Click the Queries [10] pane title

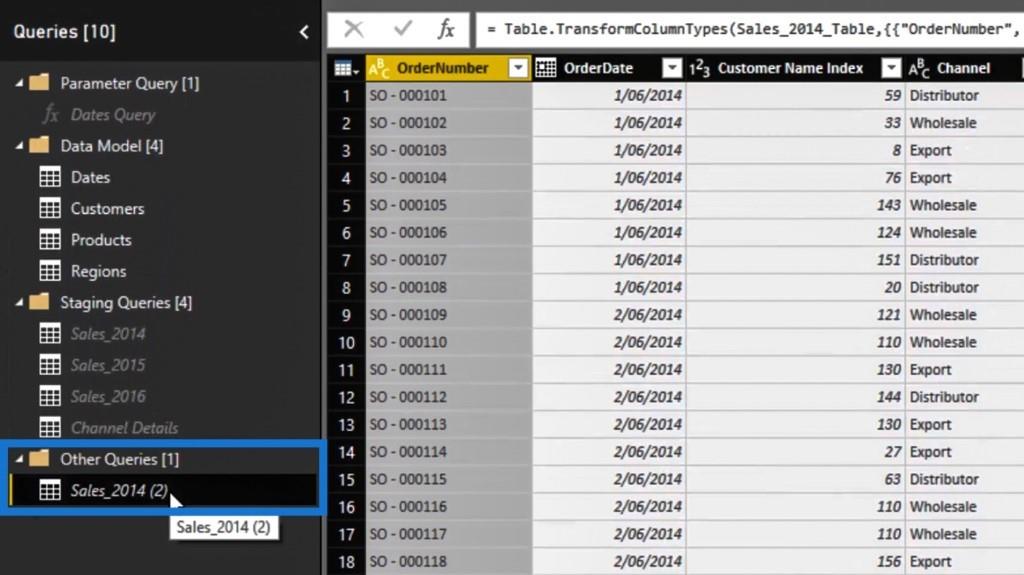(64, 32)
